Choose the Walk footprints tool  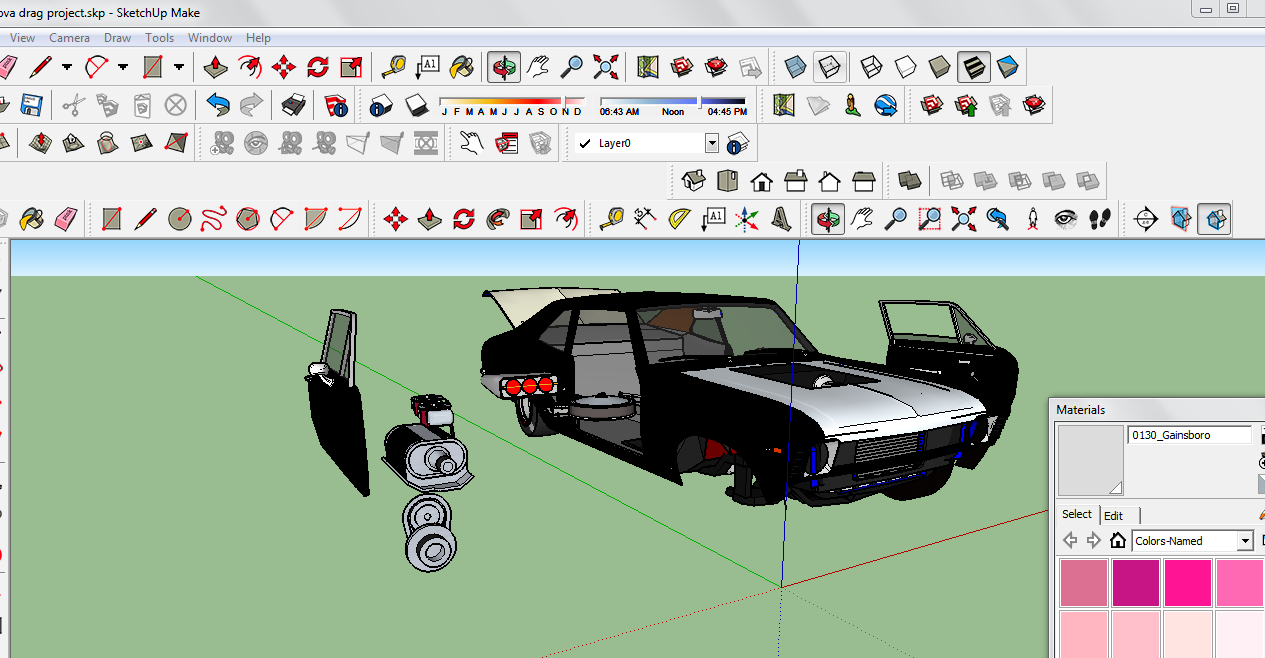(1100, 218)
